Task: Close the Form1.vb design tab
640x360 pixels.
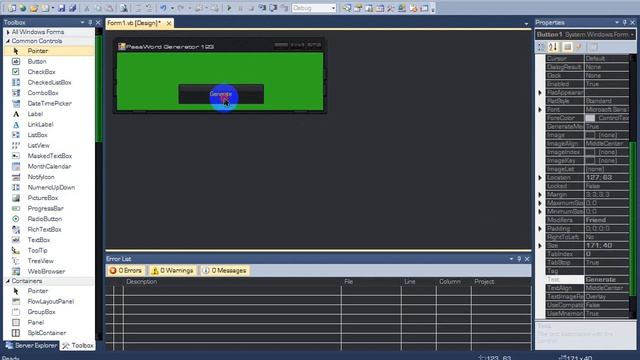Action: click(169, 23)
